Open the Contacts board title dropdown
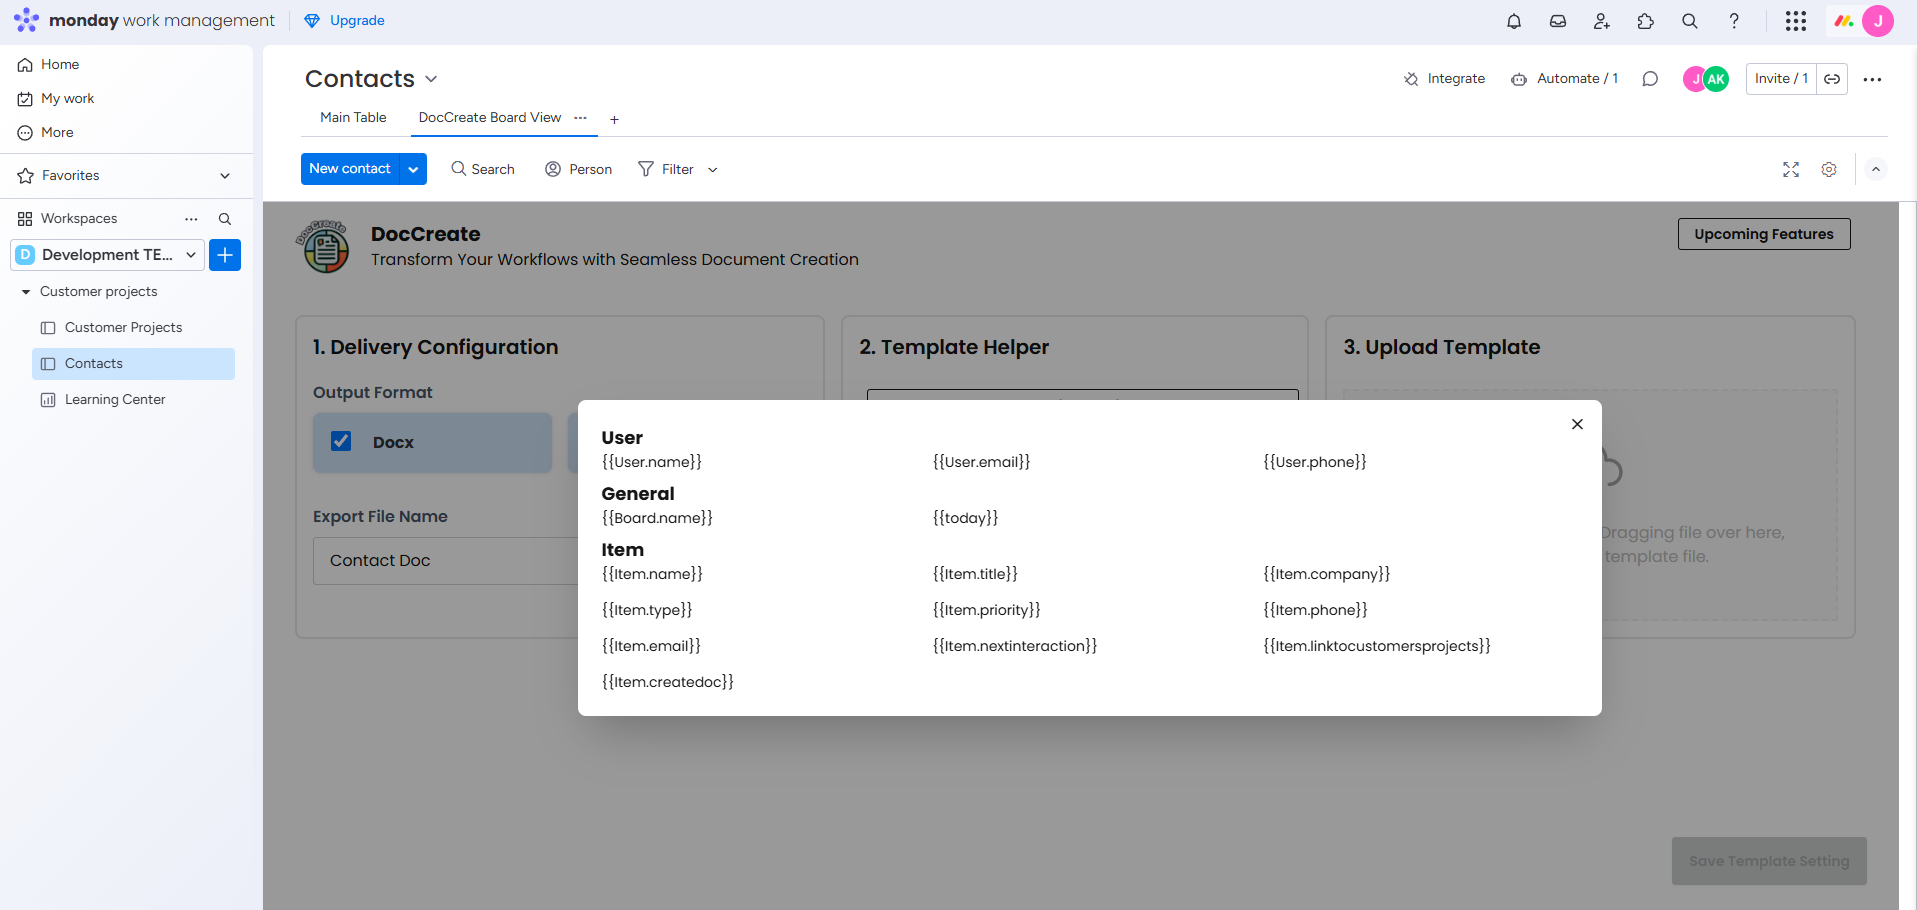 pos(431,79)
